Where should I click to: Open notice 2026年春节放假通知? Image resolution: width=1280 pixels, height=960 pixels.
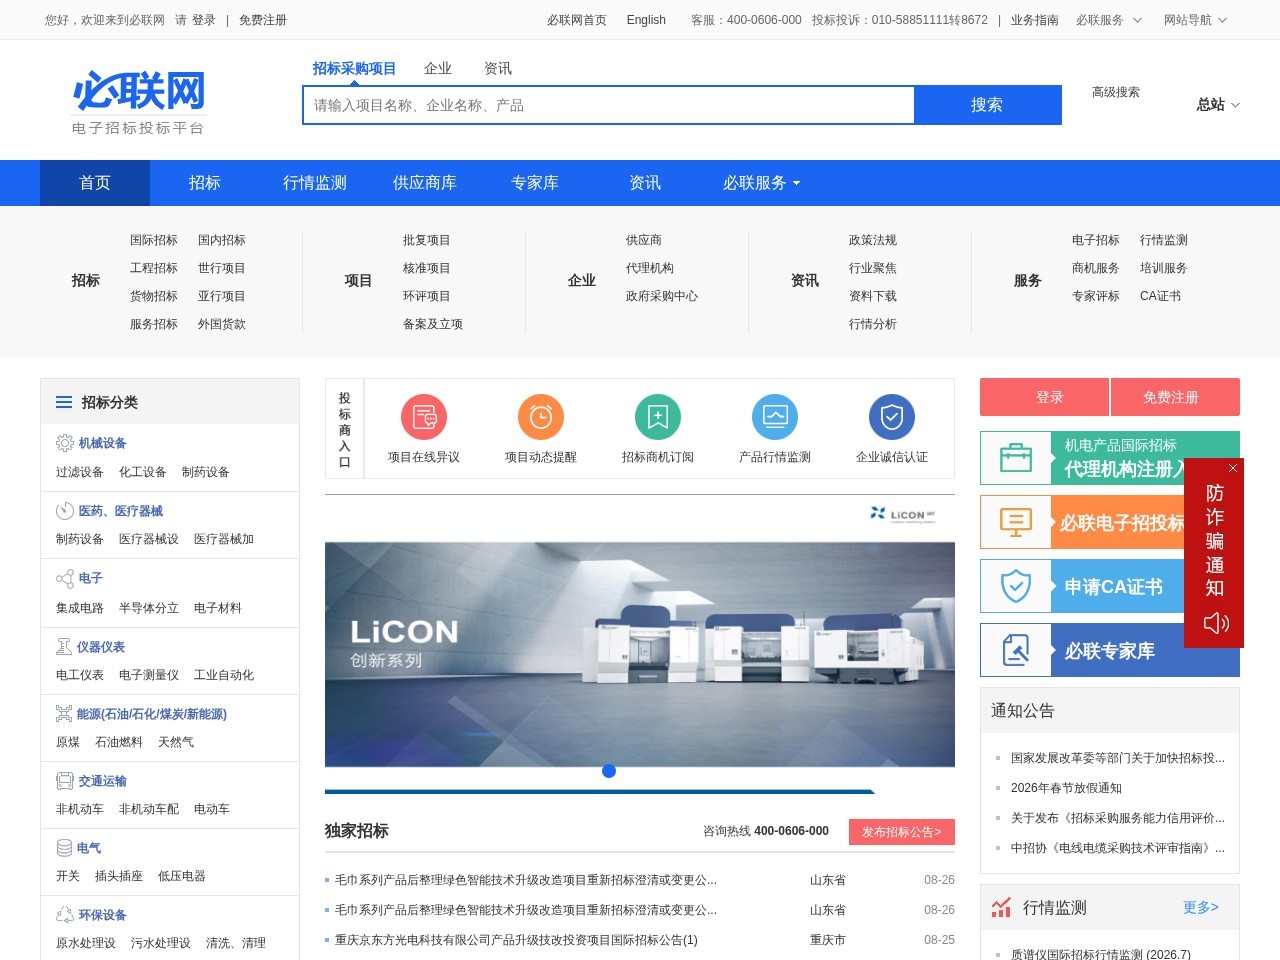pos(1066,788)
